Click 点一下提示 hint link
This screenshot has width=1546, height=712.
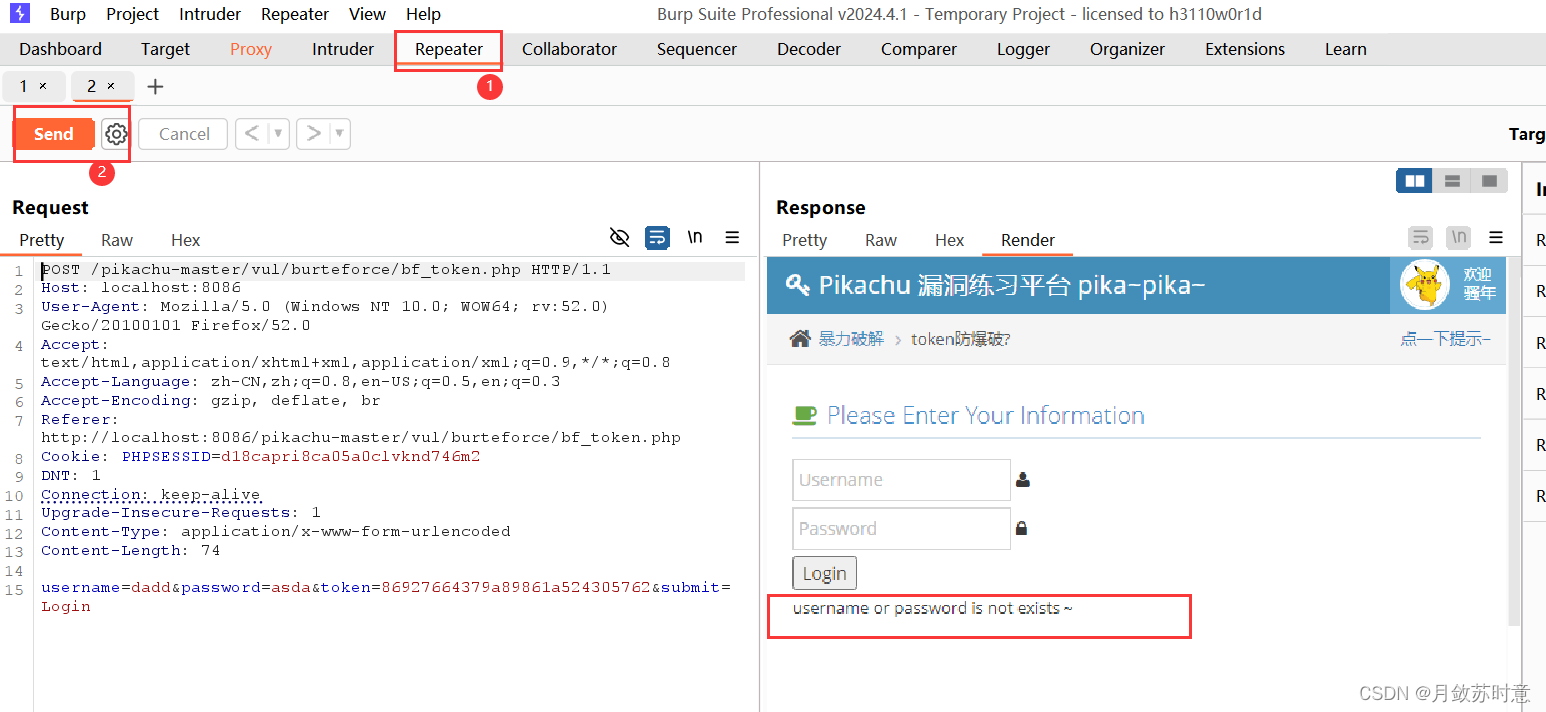pyautogui.click(x=1445, y=339)
